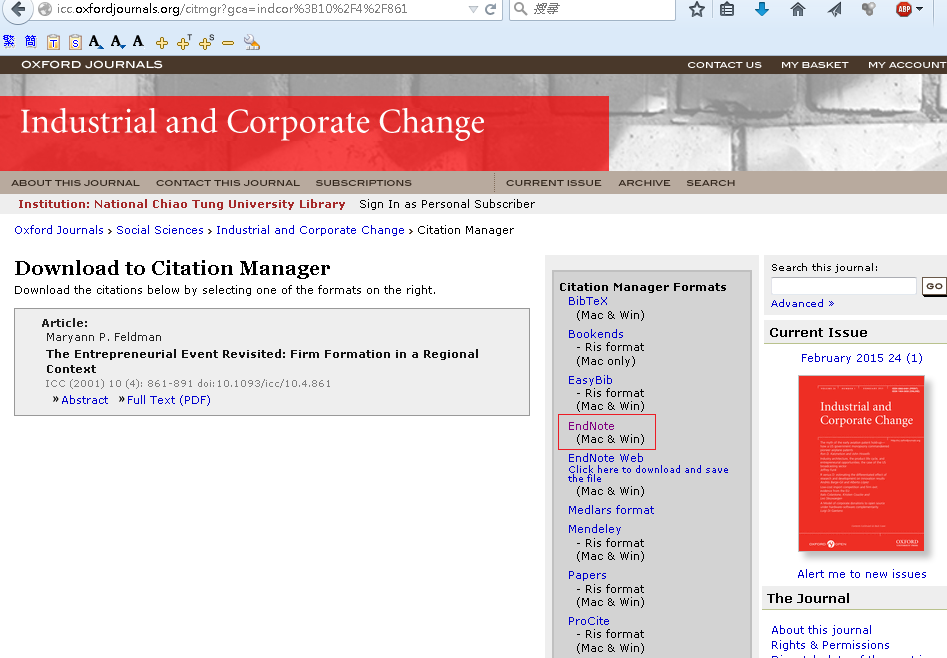Image resolution: width=947 pixels, height=658 pixels.
Task: Download citation in EndNote format
Action: (x=591, y=426)
